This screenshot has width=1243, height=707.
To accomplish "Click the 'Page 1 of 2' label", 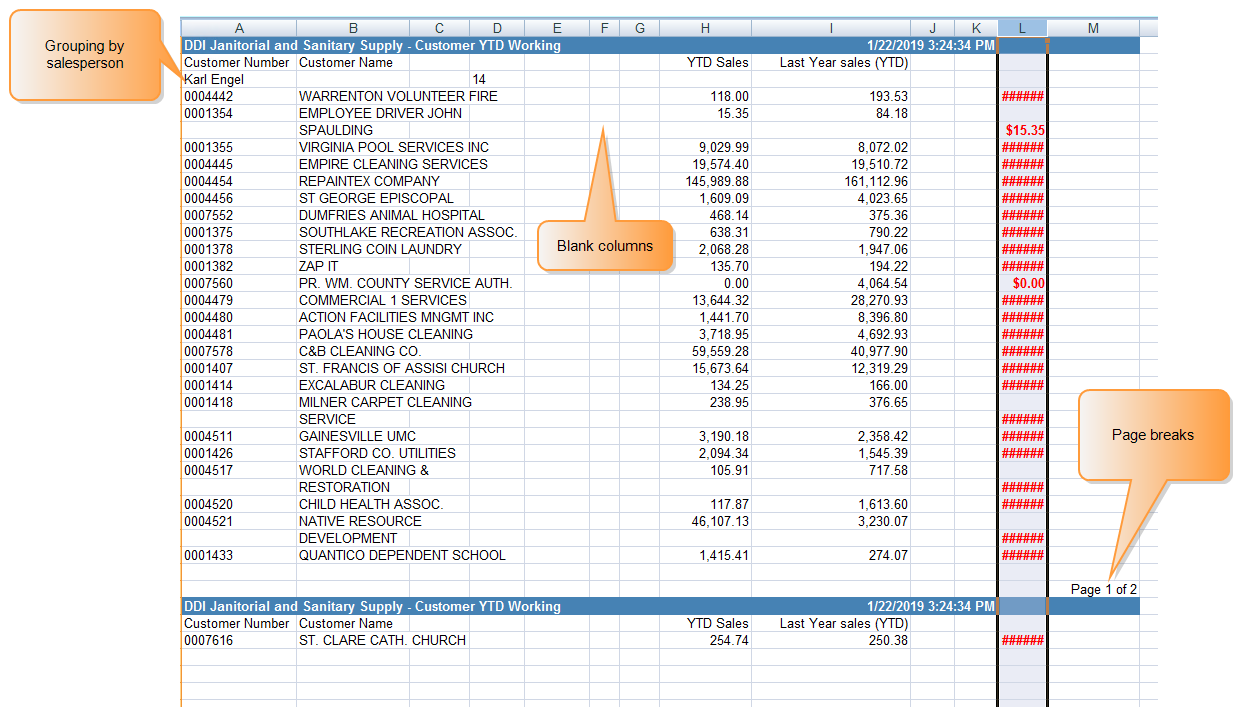I will (1102, 589).
